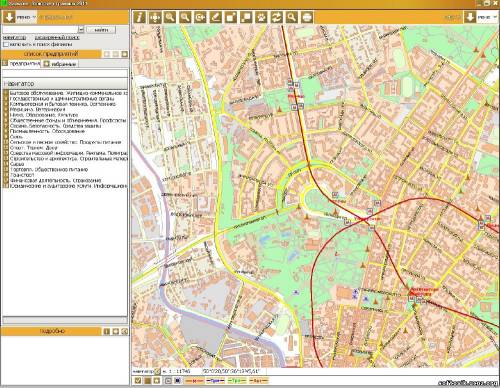Click the zoom out magnifier
This screenshot has width=500, height=388.
tap(185, 17)
